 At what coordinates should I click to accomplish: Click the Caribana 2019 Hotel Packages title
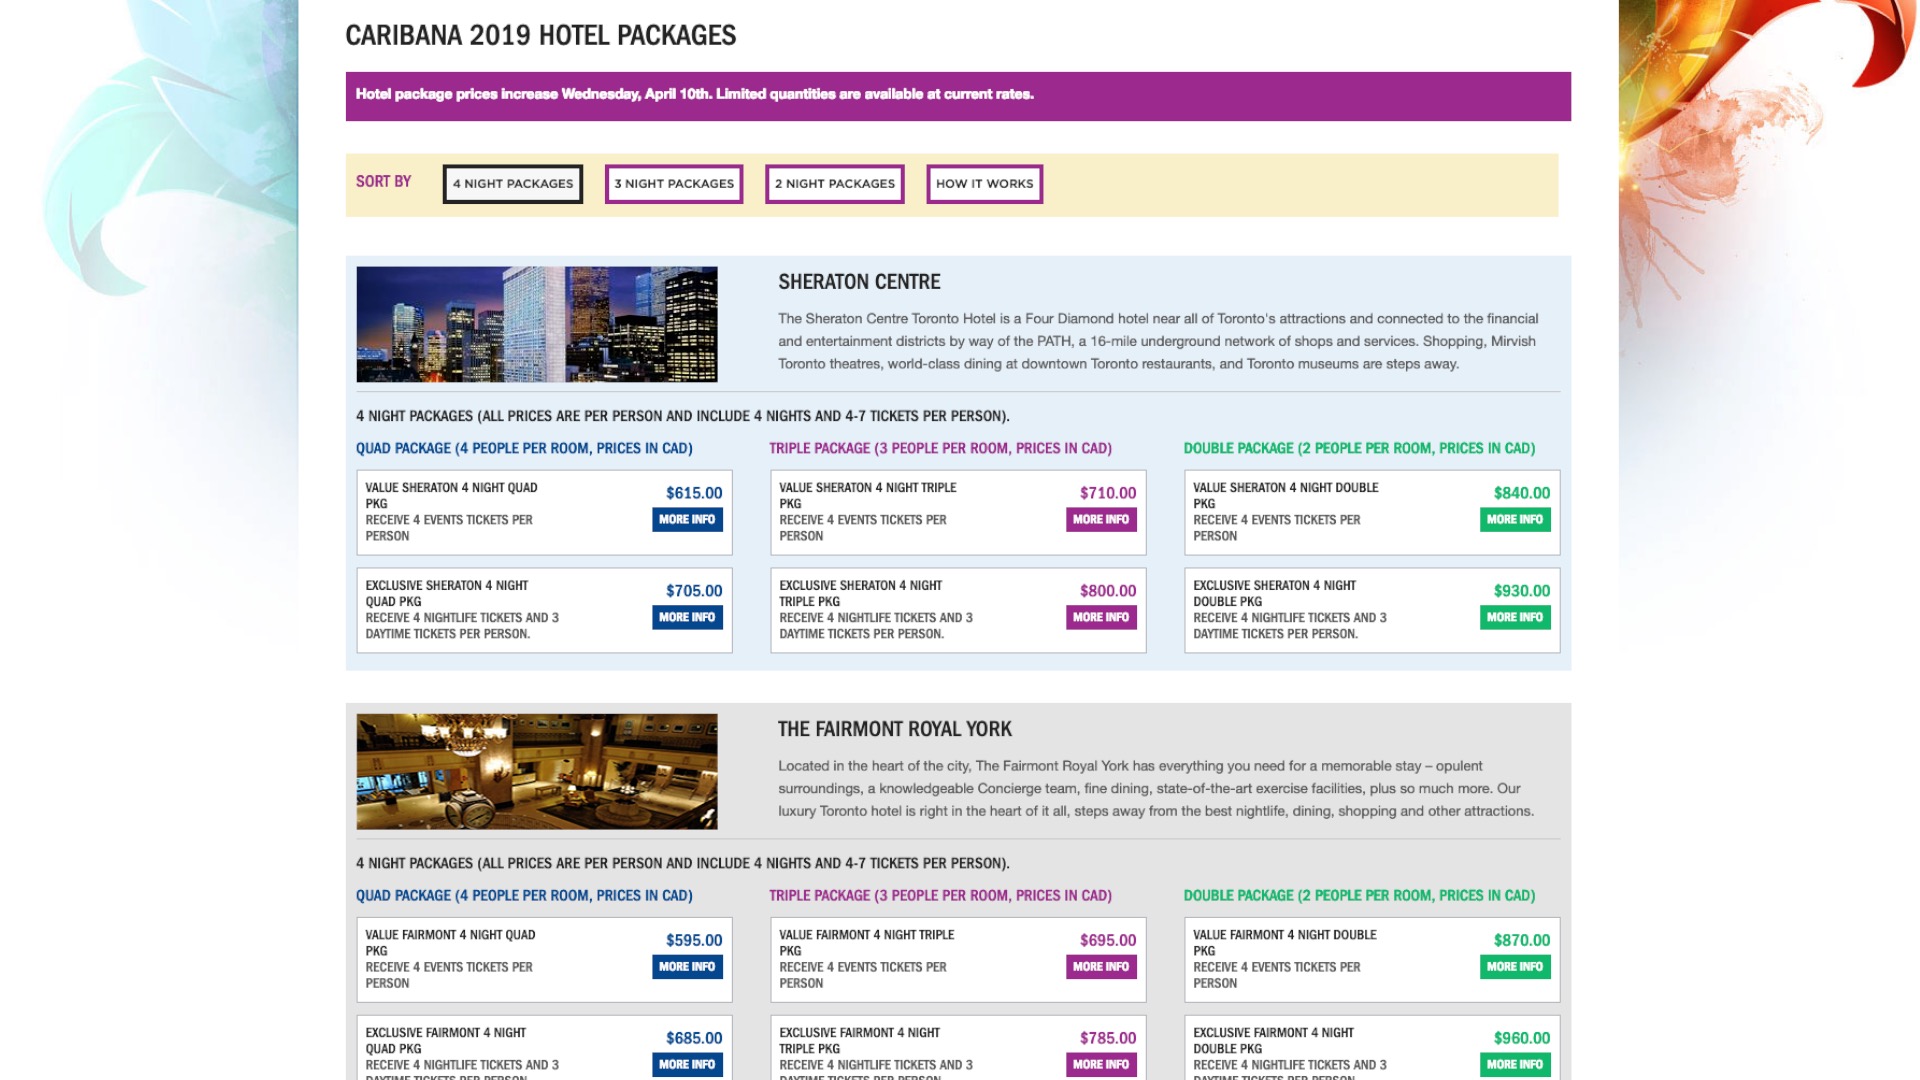tap(540, 36)
